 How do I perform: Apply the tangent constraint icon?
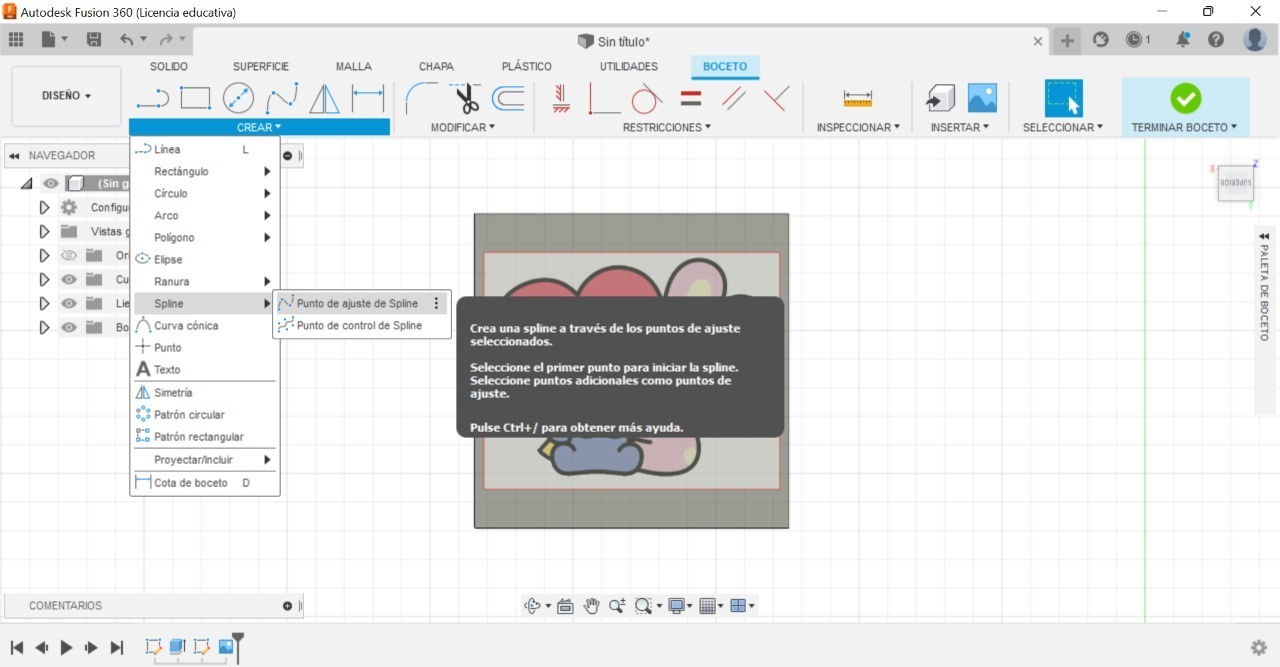pos(647,98)
